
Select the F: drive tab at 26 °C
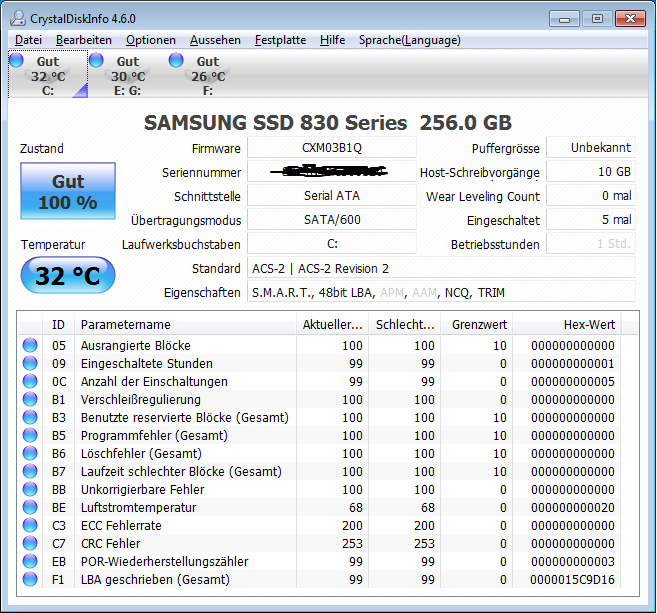pyautogui.click(x=207, y=75)
